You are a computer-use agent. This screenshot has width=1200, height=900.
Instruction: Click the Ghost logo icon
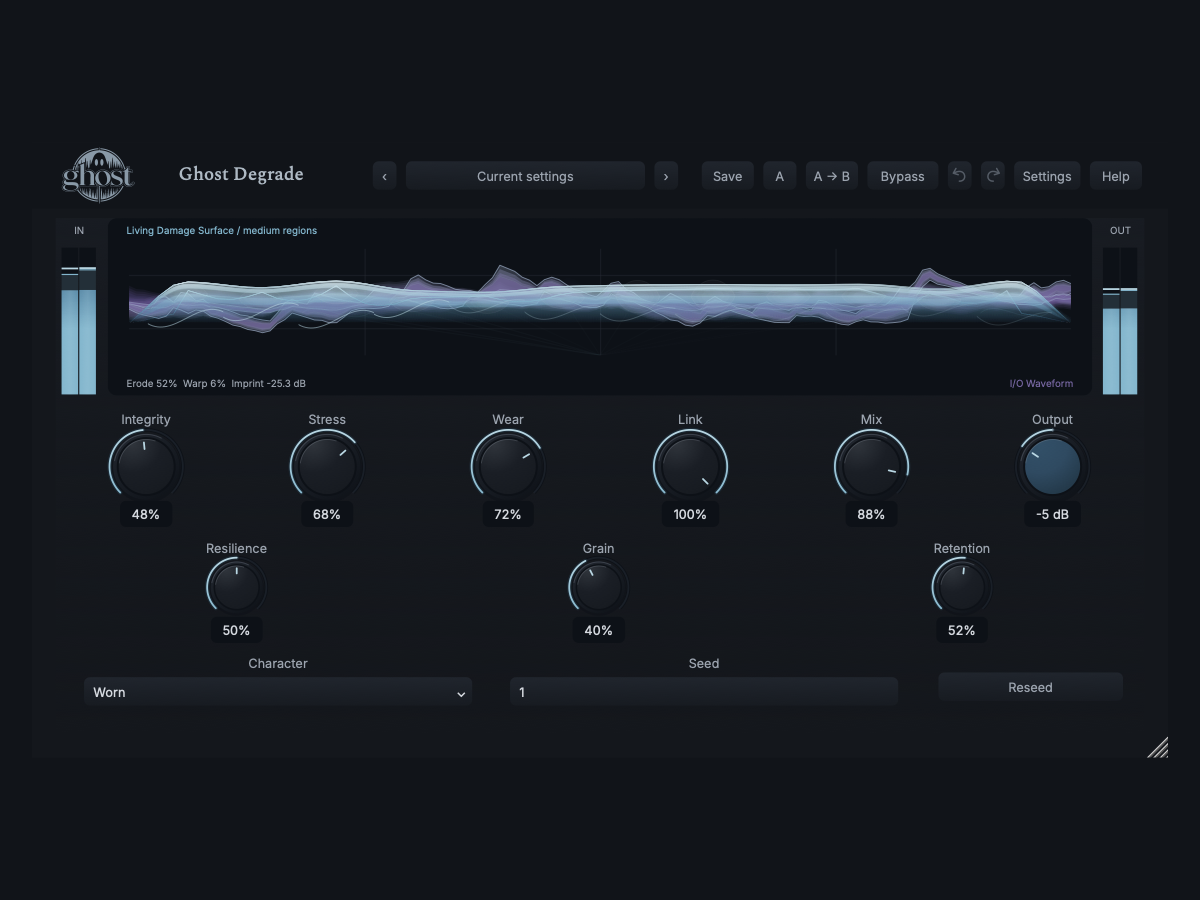click(x=98, y=176)
